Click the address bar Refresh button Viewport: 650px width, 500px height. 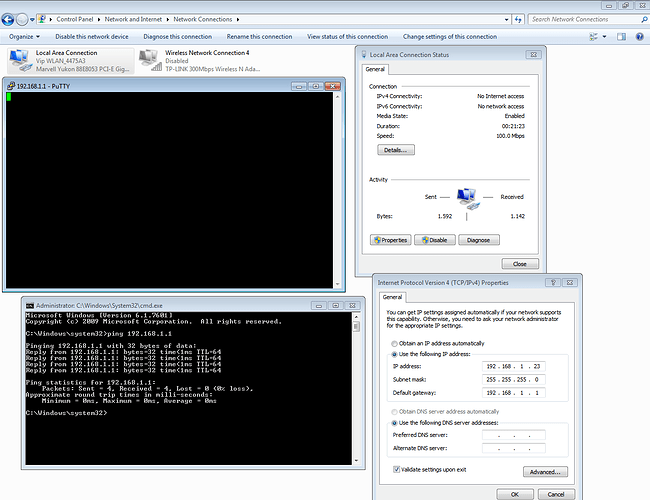point(518,19)
